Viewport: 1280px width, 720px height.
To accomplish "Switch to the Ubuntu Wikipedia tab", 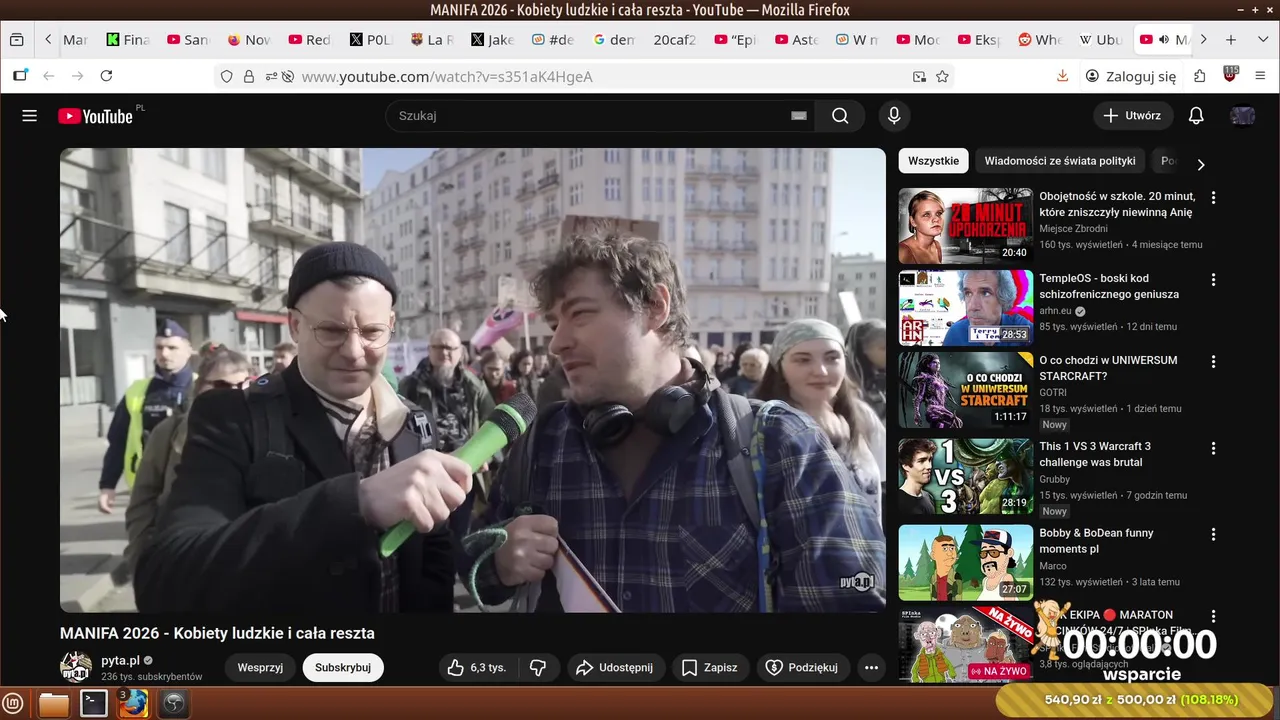I will pyautogui.click(x=1102, y=40).
